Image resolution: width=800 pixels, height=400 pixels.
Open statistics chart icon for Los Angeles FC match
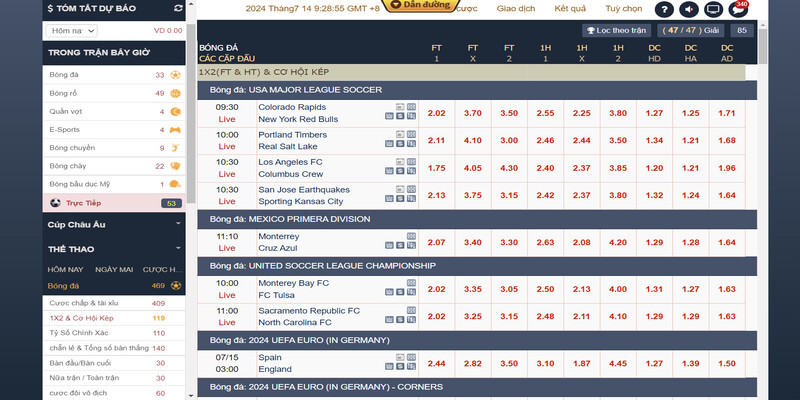(x=389, y=171)
